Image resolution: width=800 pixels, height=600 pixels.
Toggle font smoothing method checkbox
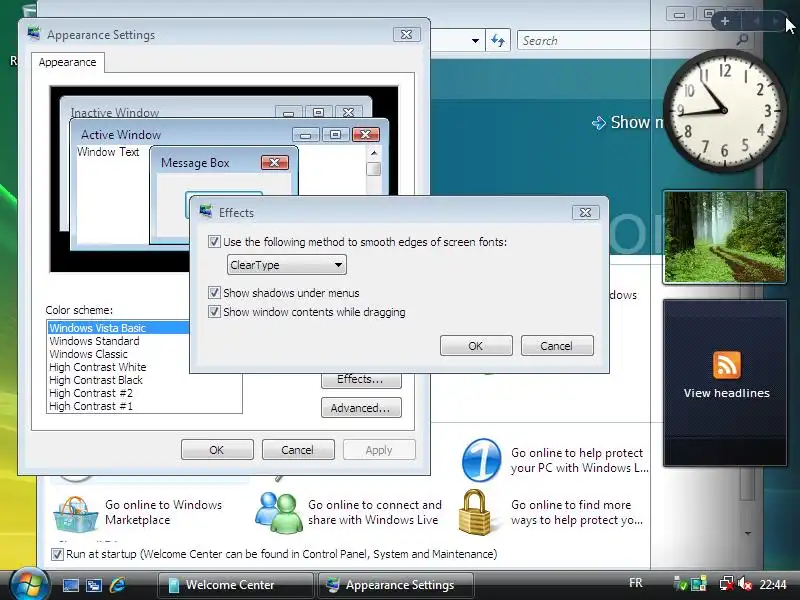[214, 242]
